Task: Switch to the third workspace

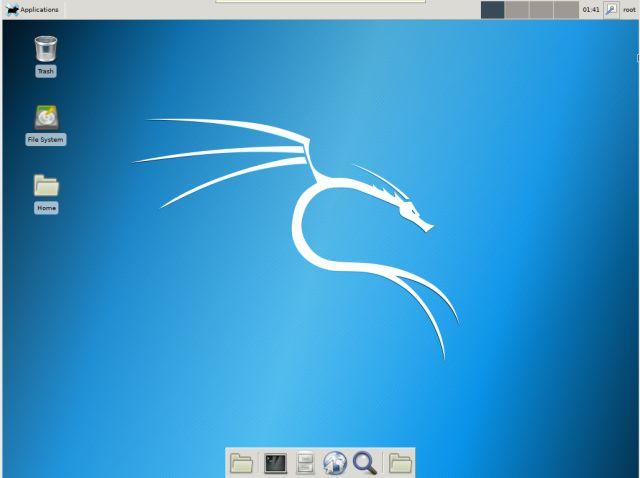Action: tap(543, 9)
